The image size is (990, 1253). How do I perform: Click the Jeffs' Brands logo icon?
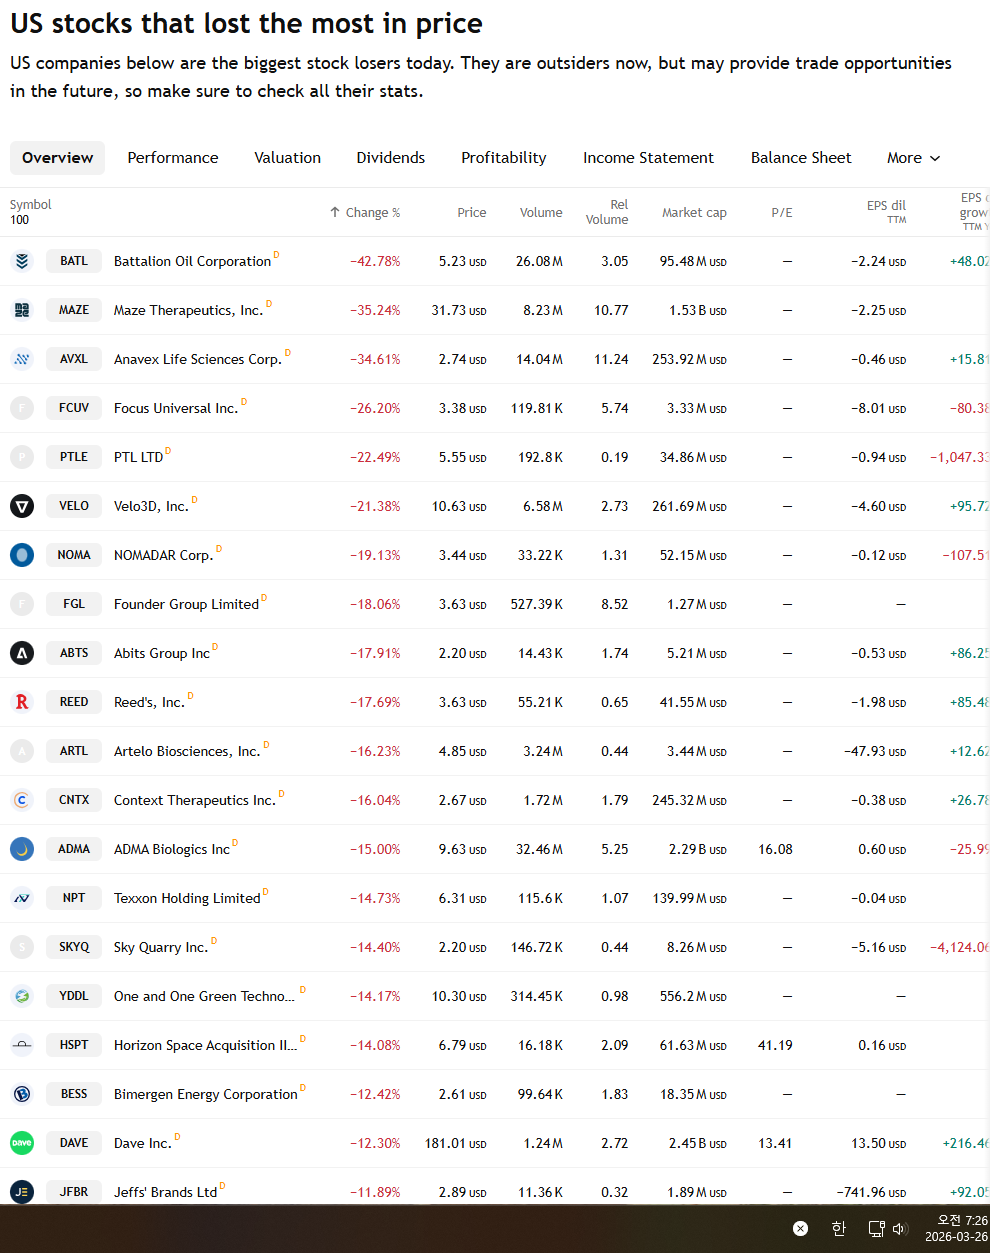pos(22,1192)
